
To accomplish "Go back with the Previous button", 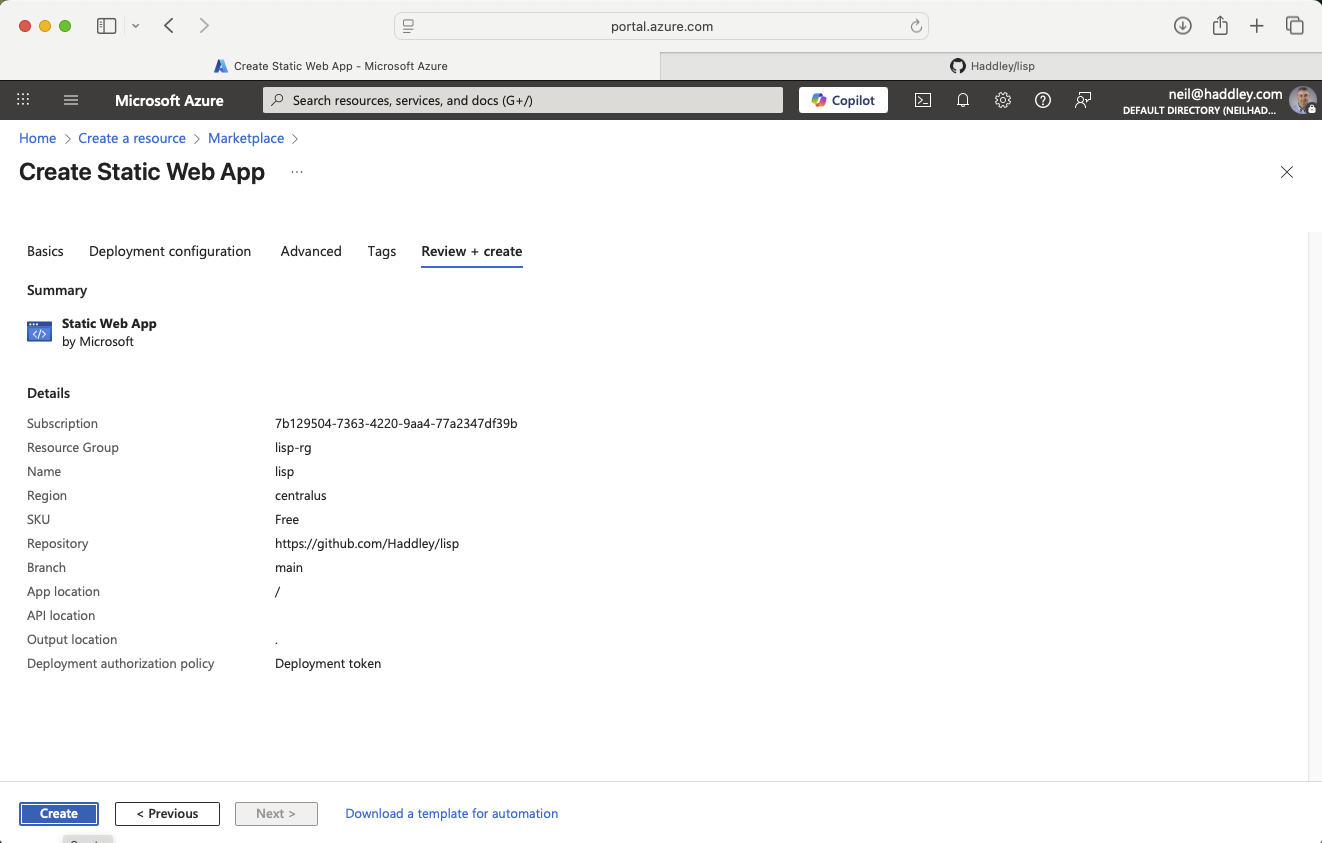I will pos(168,814).
